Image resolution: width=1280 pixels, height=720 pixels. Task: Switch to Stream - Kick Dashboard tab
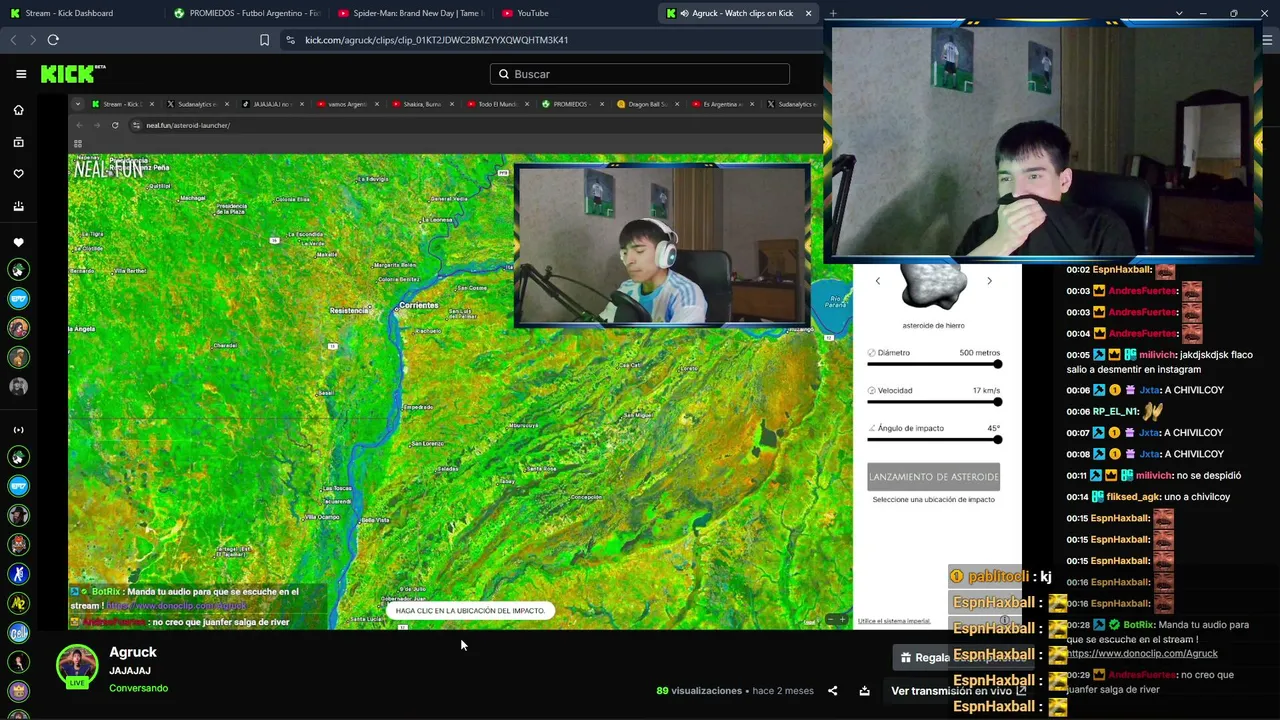(68, 13)
